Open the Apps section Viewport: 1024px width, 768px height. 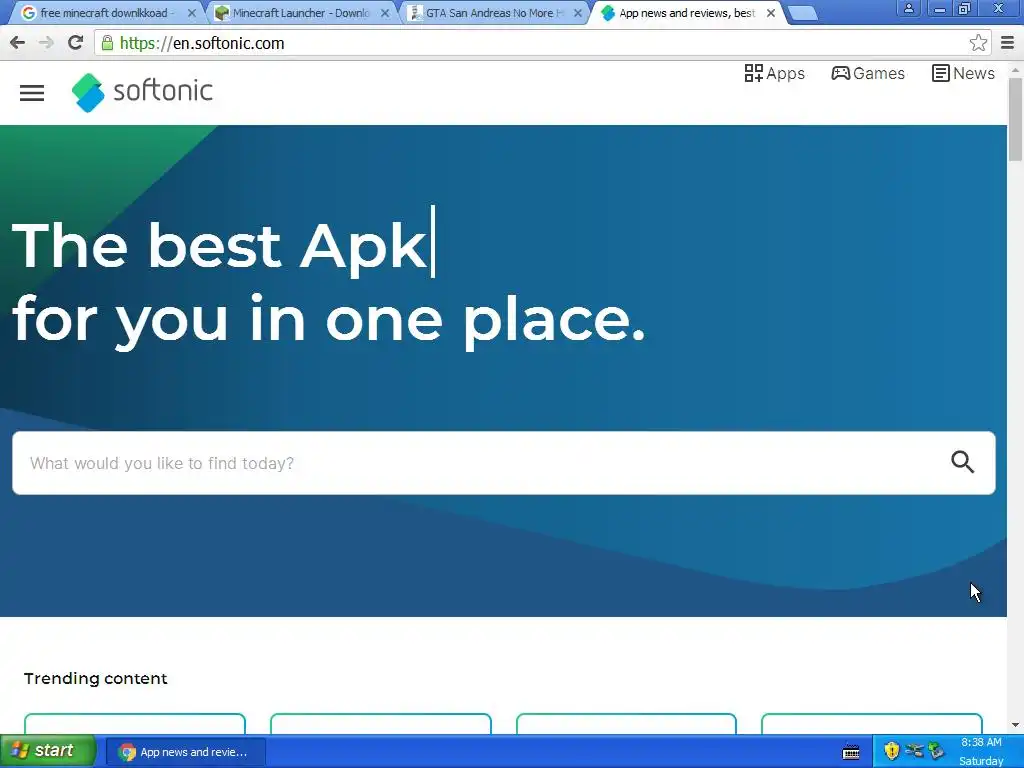(775, 73)
